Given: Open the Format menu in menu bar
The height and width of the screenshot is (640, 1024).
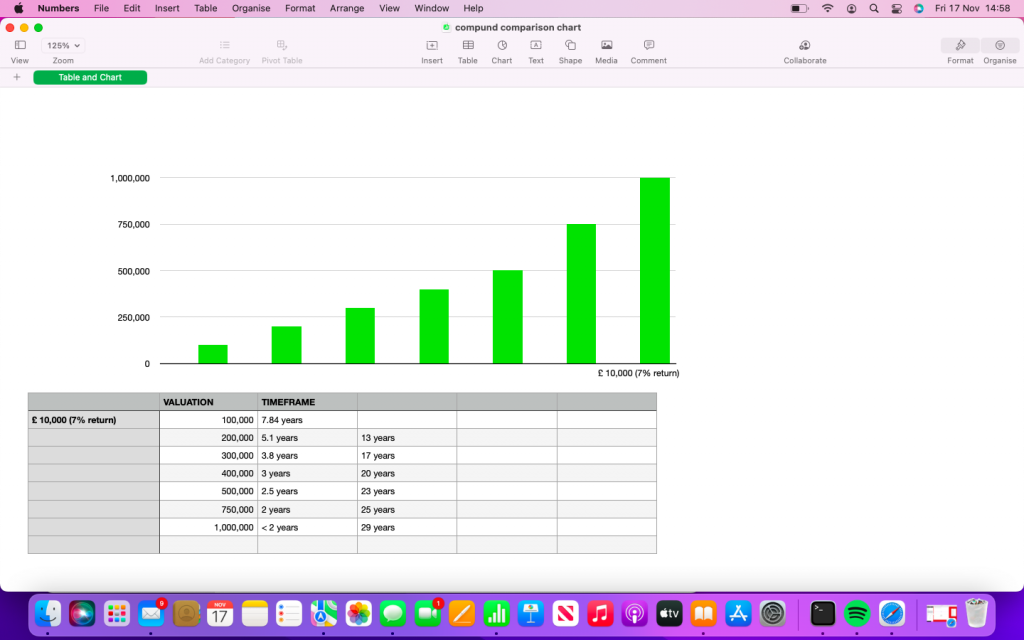Looking at the screenshot, I should (x=300, y=8).
